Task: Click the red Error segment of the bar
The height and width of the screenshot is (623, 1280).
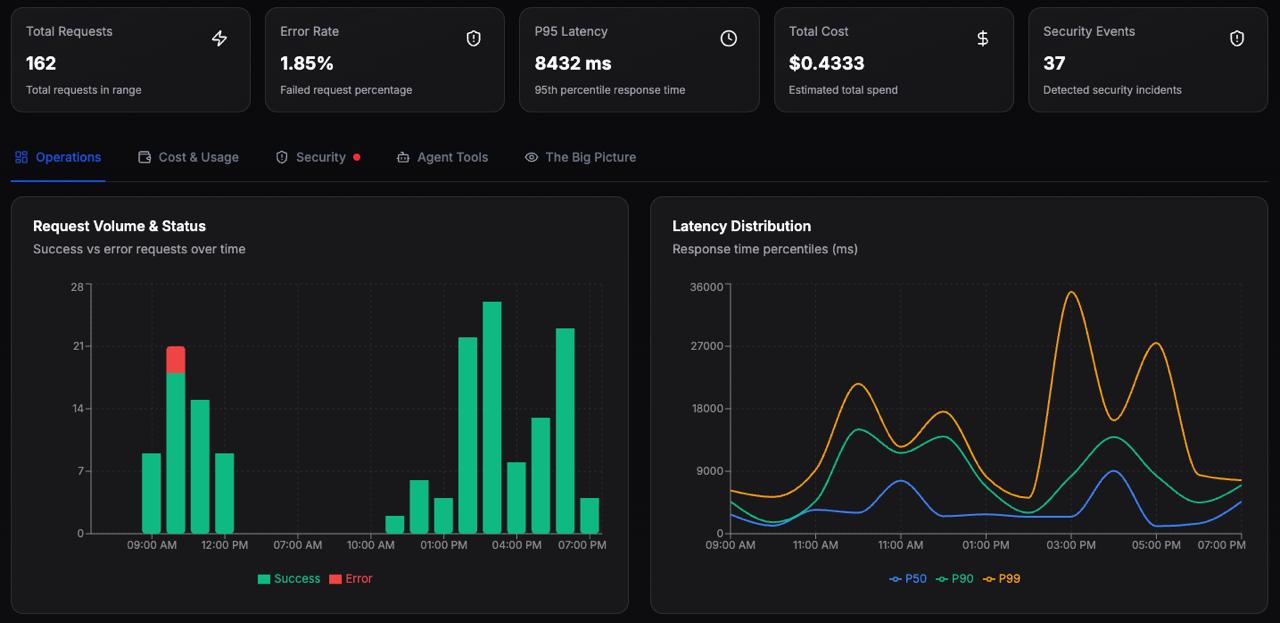Action: (x=176, y=359)
